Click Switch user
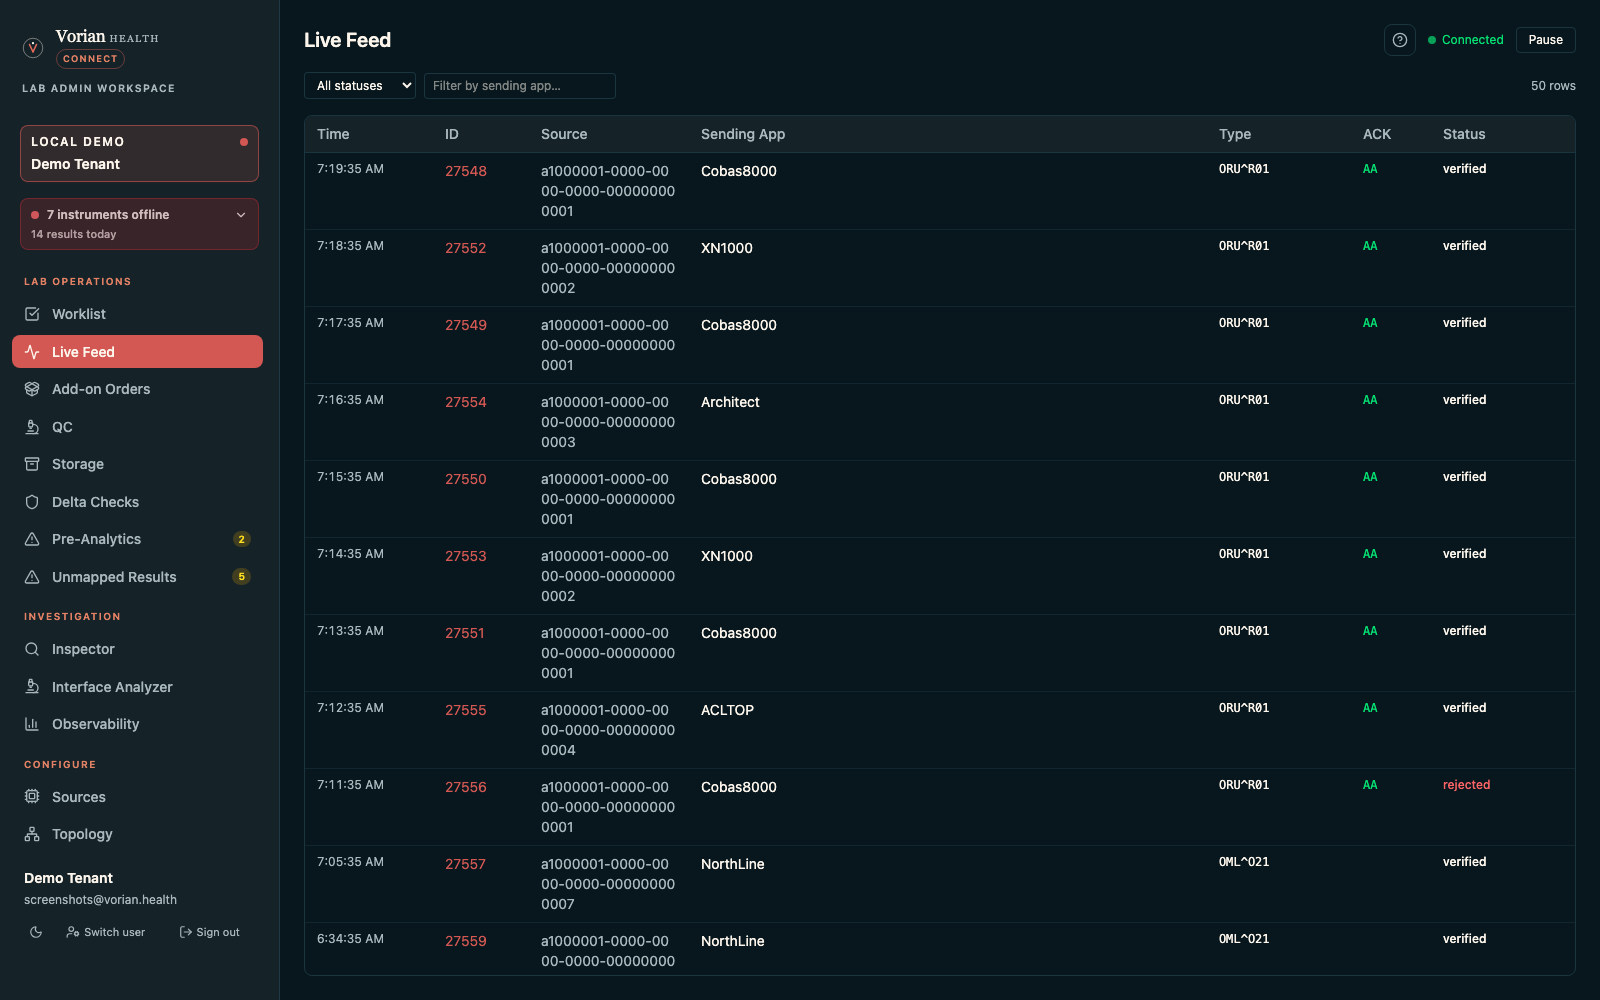Viewport: 1600px width, 1000px height. click(x=105, y=932)
